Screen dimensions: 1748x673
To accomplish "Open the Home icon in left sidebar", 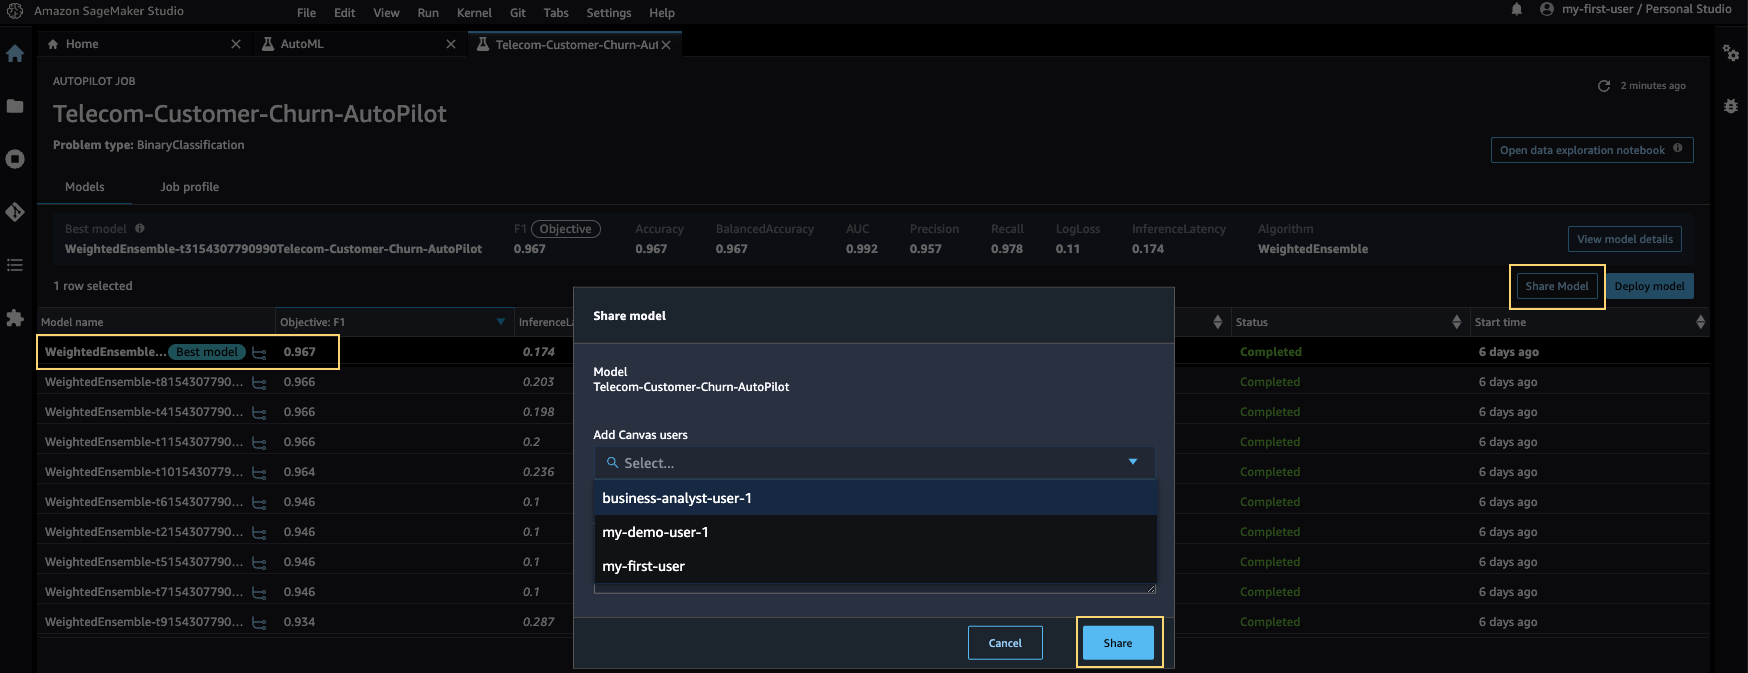I will pyautogui.click(x=15, y=54).
